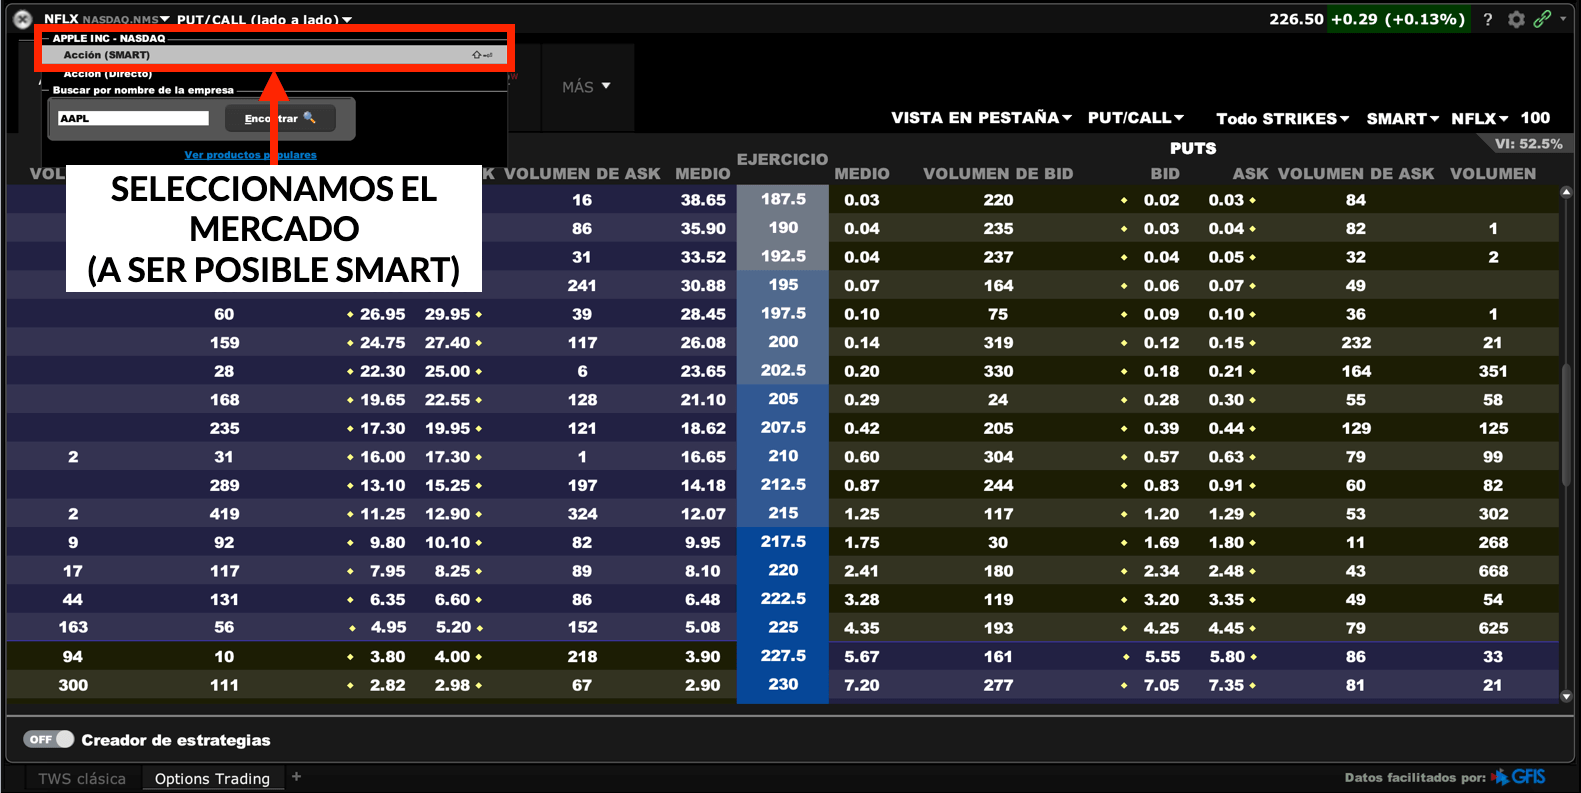Screen dimensions: 1581x793
Task: Click put ask 0.04 on strike 190
Action: point(1227,229)
